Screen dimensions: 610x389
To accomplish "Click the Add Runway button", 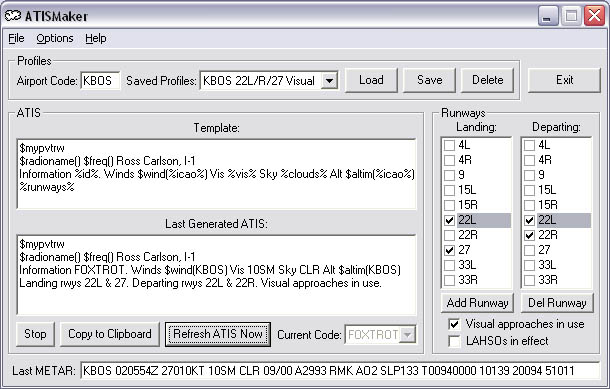I will tap(477, 303).
